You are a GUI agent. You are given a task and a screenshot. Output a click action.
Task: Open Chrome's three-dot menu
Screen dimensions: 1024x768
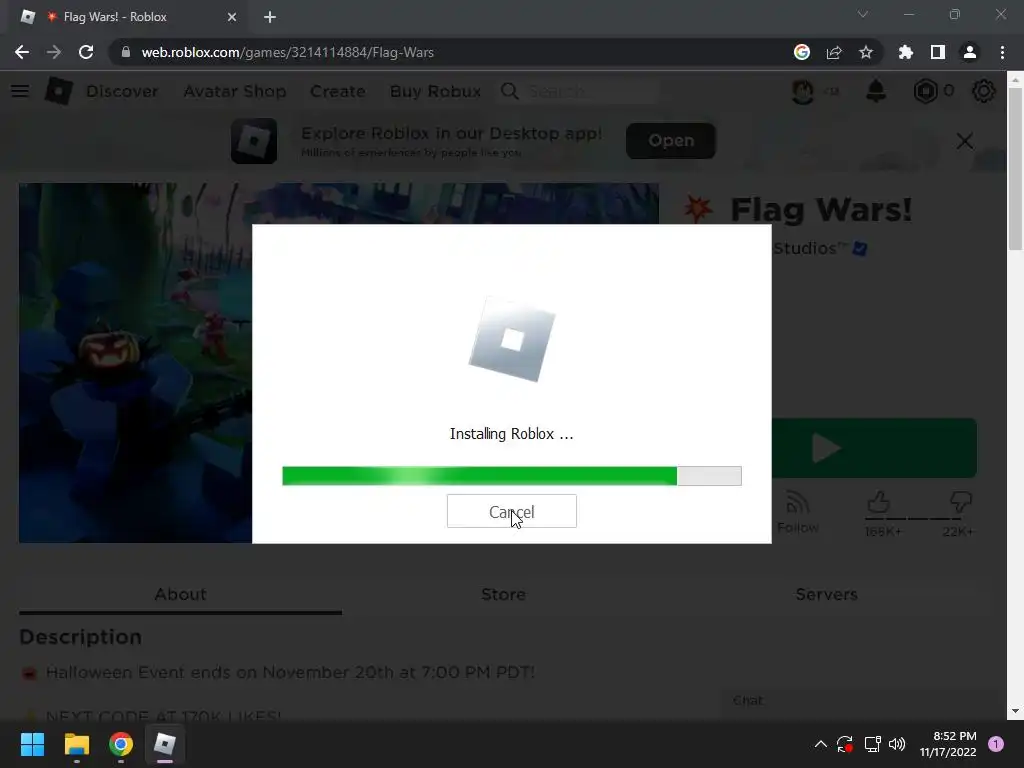coord(1002,52)
